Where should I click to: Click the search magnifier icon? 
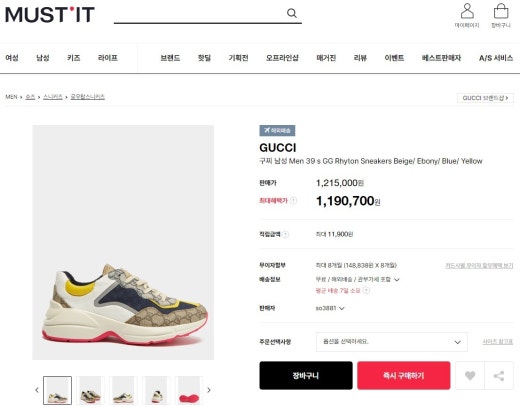(x=292, y=13)
